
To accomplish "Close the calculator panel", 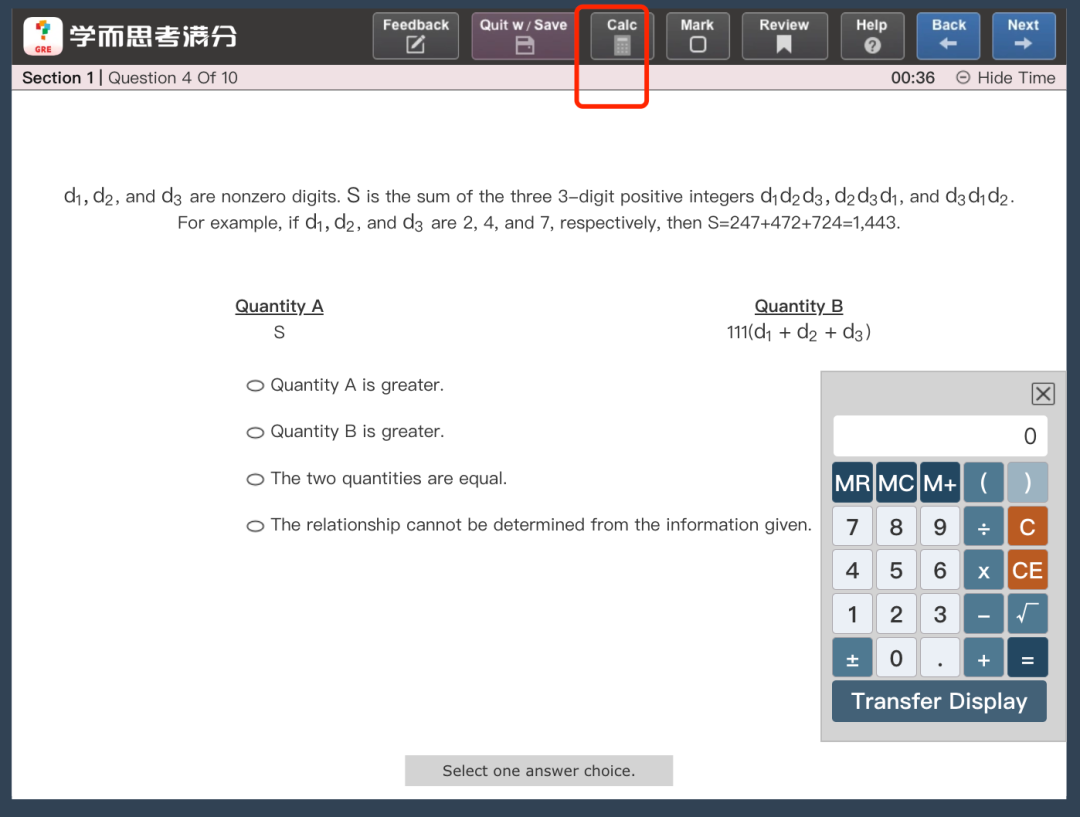I will point(1043,394).
